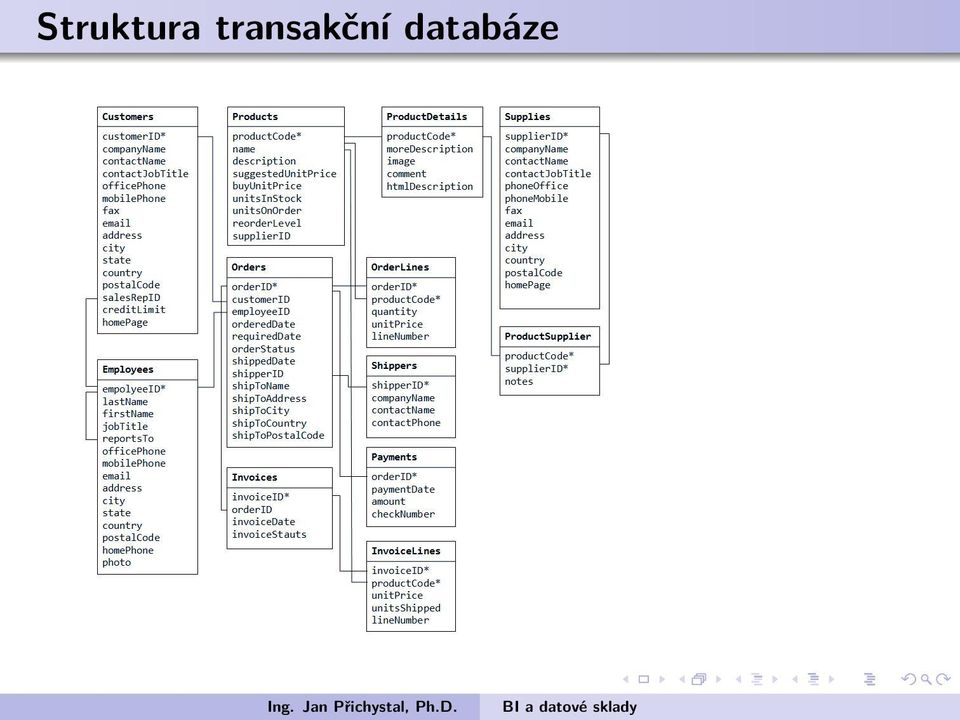Select the ProductSupplier table header

click(x=549, y=336)
